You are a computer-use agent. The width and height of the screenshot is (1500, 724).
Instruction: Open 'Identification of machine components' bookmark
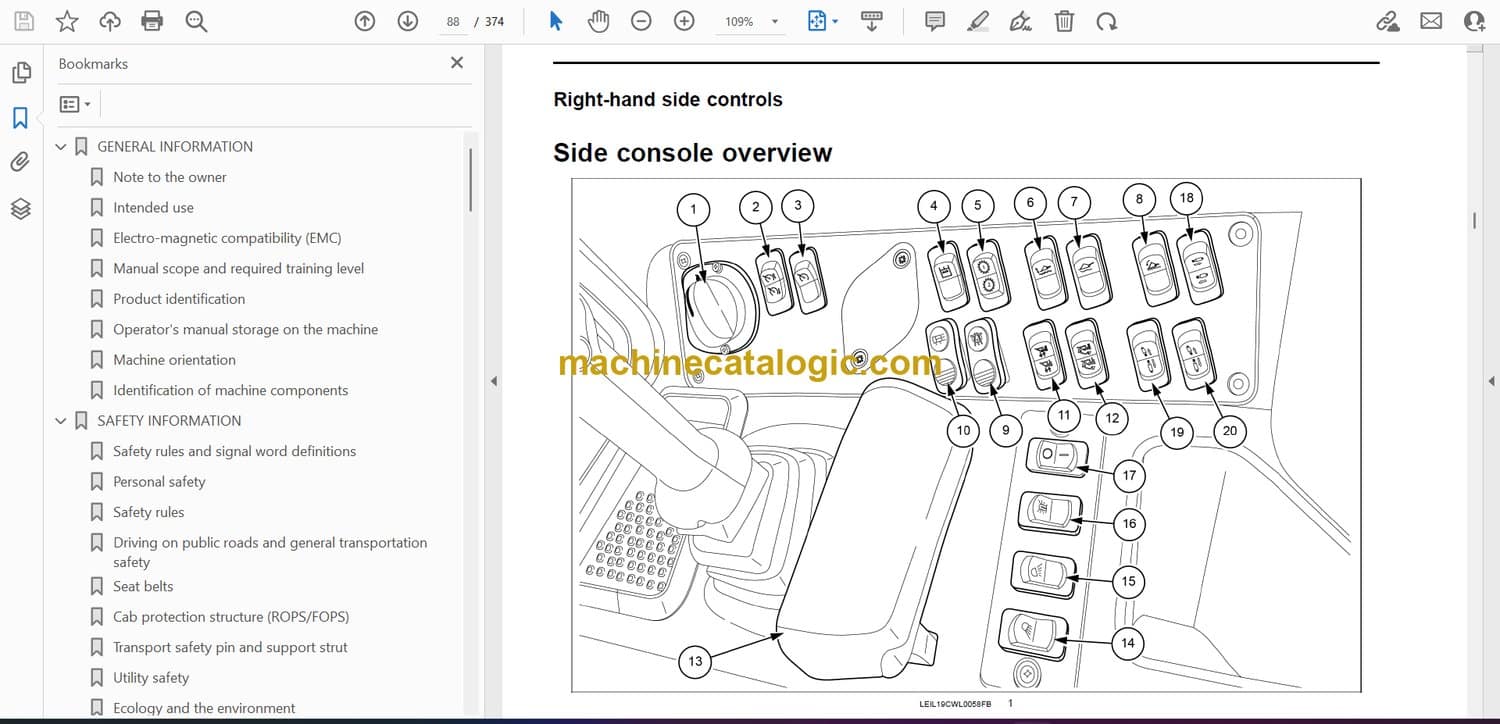point(230,390)
